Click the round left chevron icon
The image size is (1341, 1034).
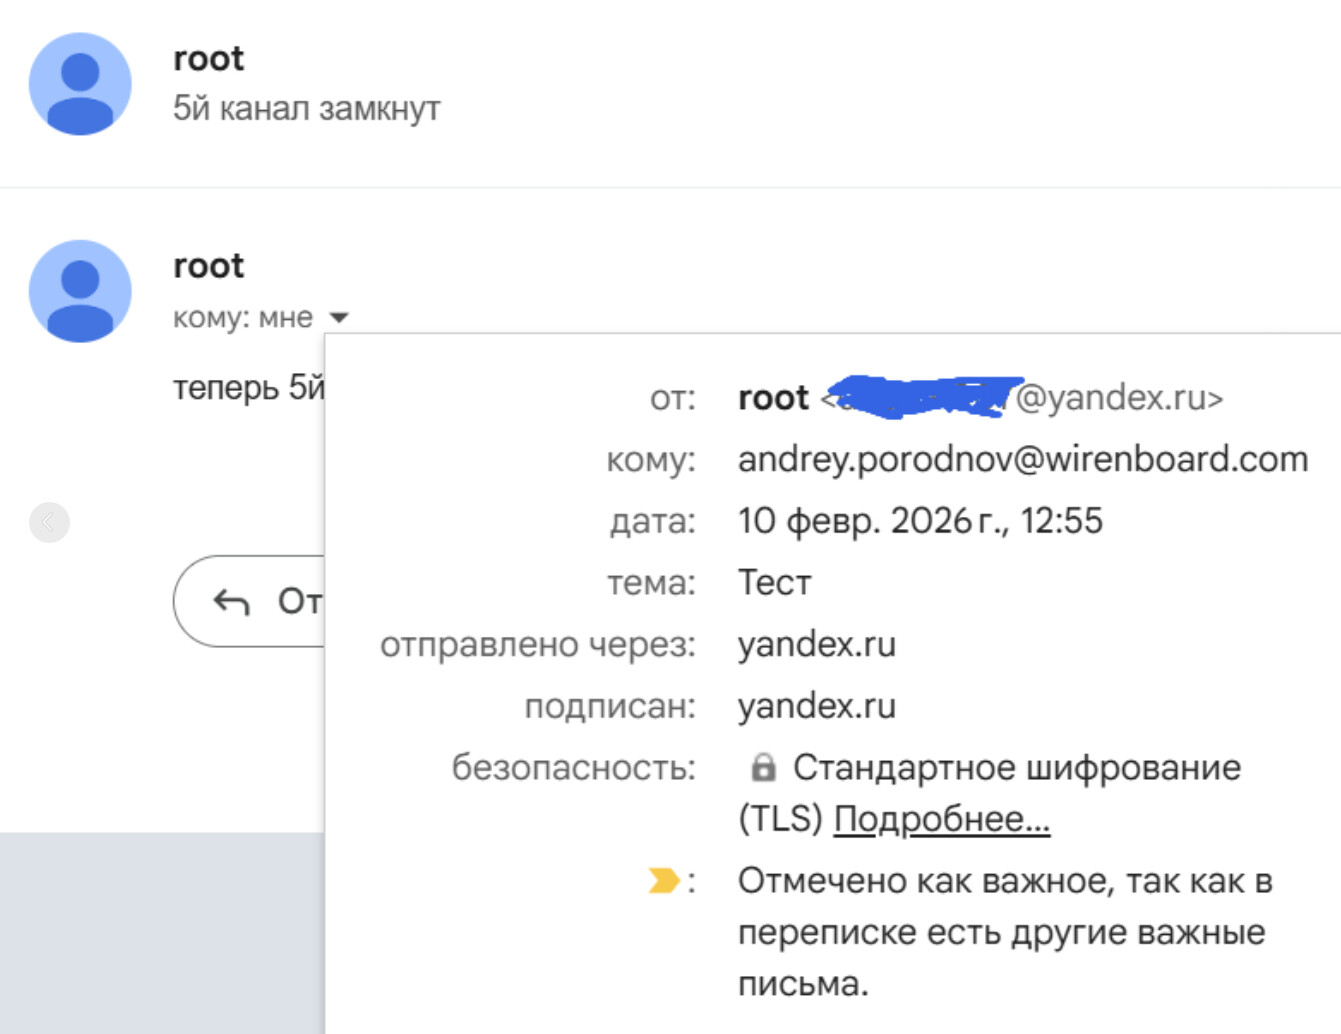tap(49, 522)
